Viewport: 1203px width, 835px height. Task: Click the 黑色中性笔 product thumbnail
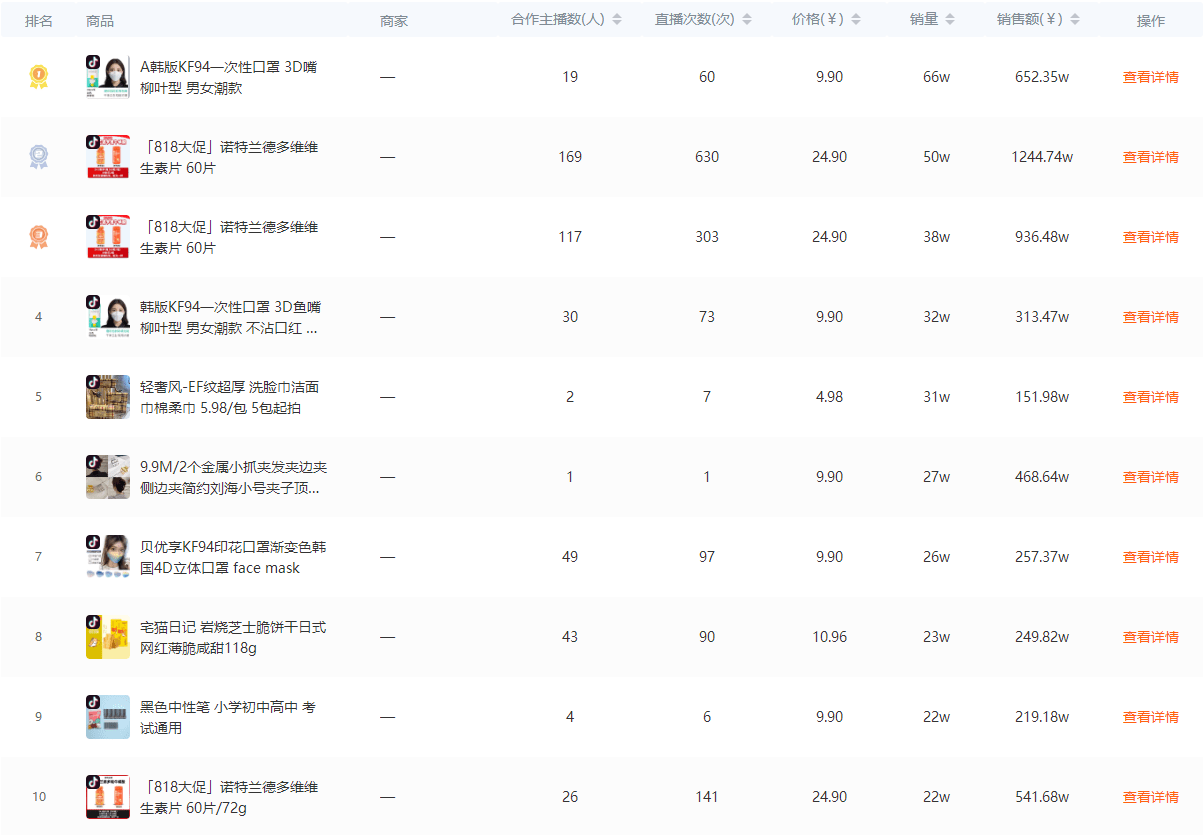pyautogui.click(x=108, y=717)
